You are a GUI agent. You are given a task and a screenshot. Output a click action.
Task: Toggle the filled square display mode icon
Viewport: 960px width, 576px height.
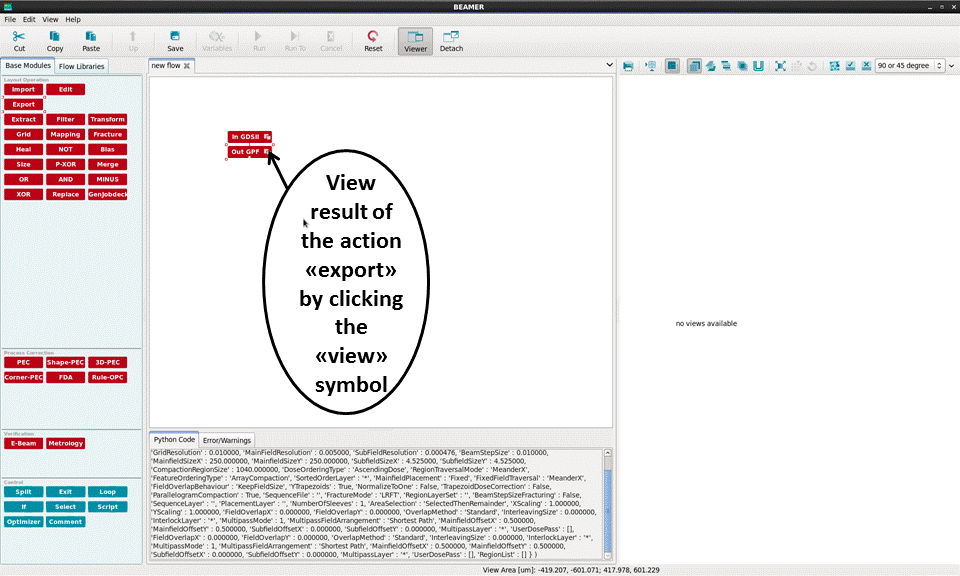click(672, 66)
